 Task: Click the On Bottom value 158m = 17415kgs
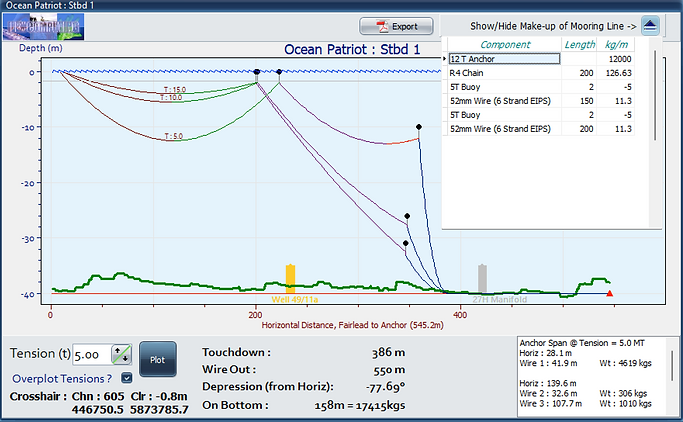[x=359, y=405]
